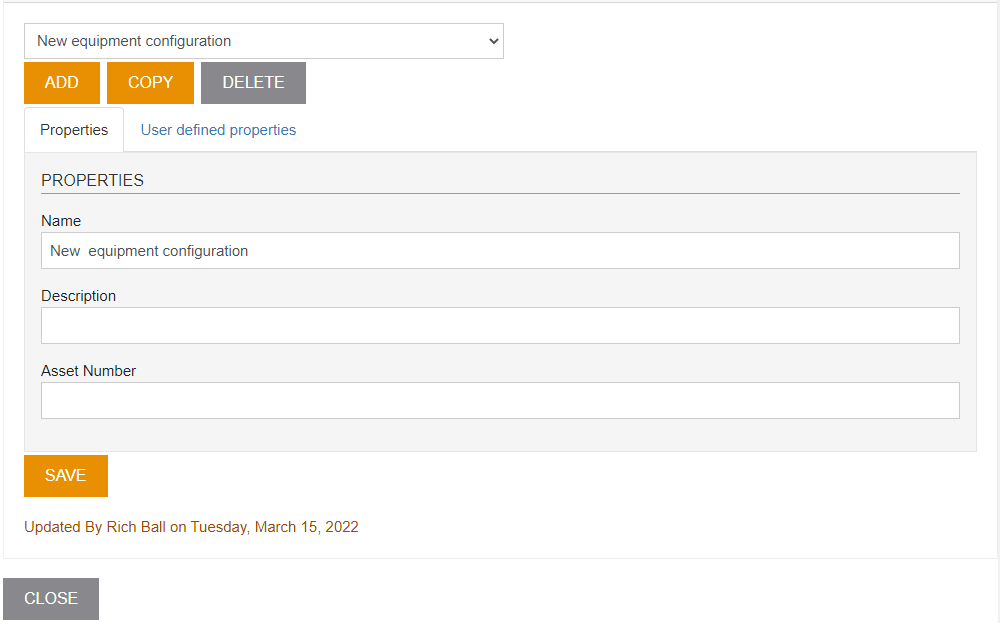Select the Asset Number input field
This screenshot has width=1000, height=640.
(x=500, y=400)
